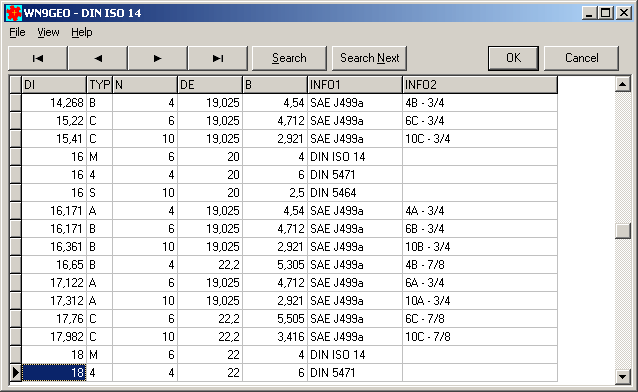This screenshot has height=392, width=638.
Task: Click INFO2 cell '4B - 7/8'
Action: (480, 265)
